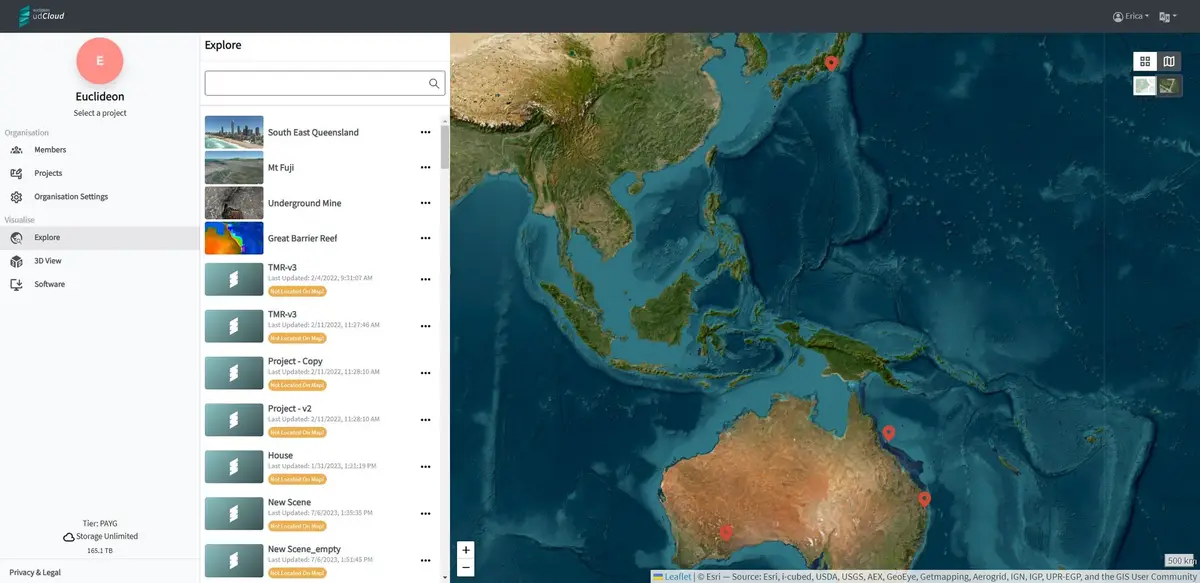
Task: Switch to map view toggle
Action: tap(1170, 62)
